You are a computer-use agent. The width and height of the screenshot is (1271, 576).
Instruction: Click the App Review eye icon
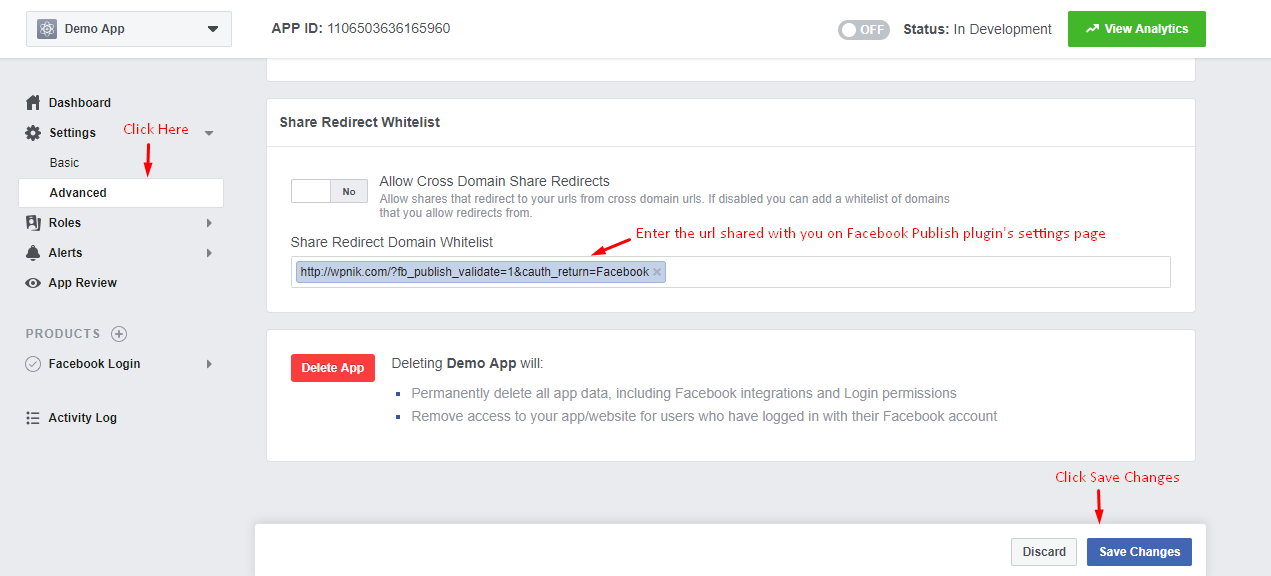pos(33,283)
